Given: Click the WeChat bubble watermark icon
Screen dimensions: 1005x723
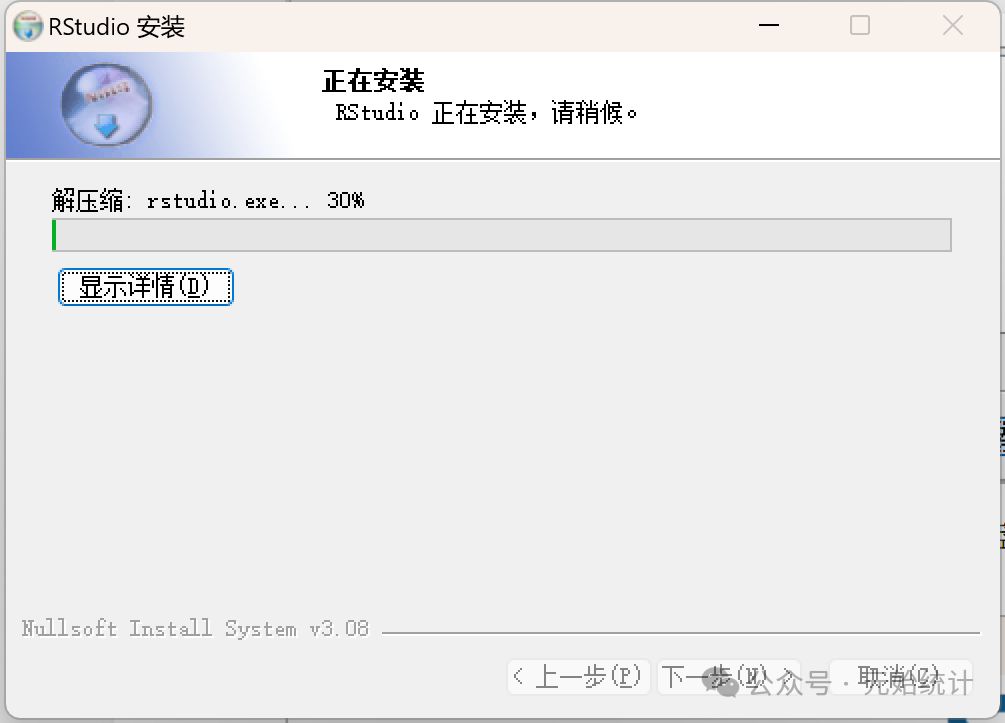Looking at the screenshot, I should tap(721, 683).
